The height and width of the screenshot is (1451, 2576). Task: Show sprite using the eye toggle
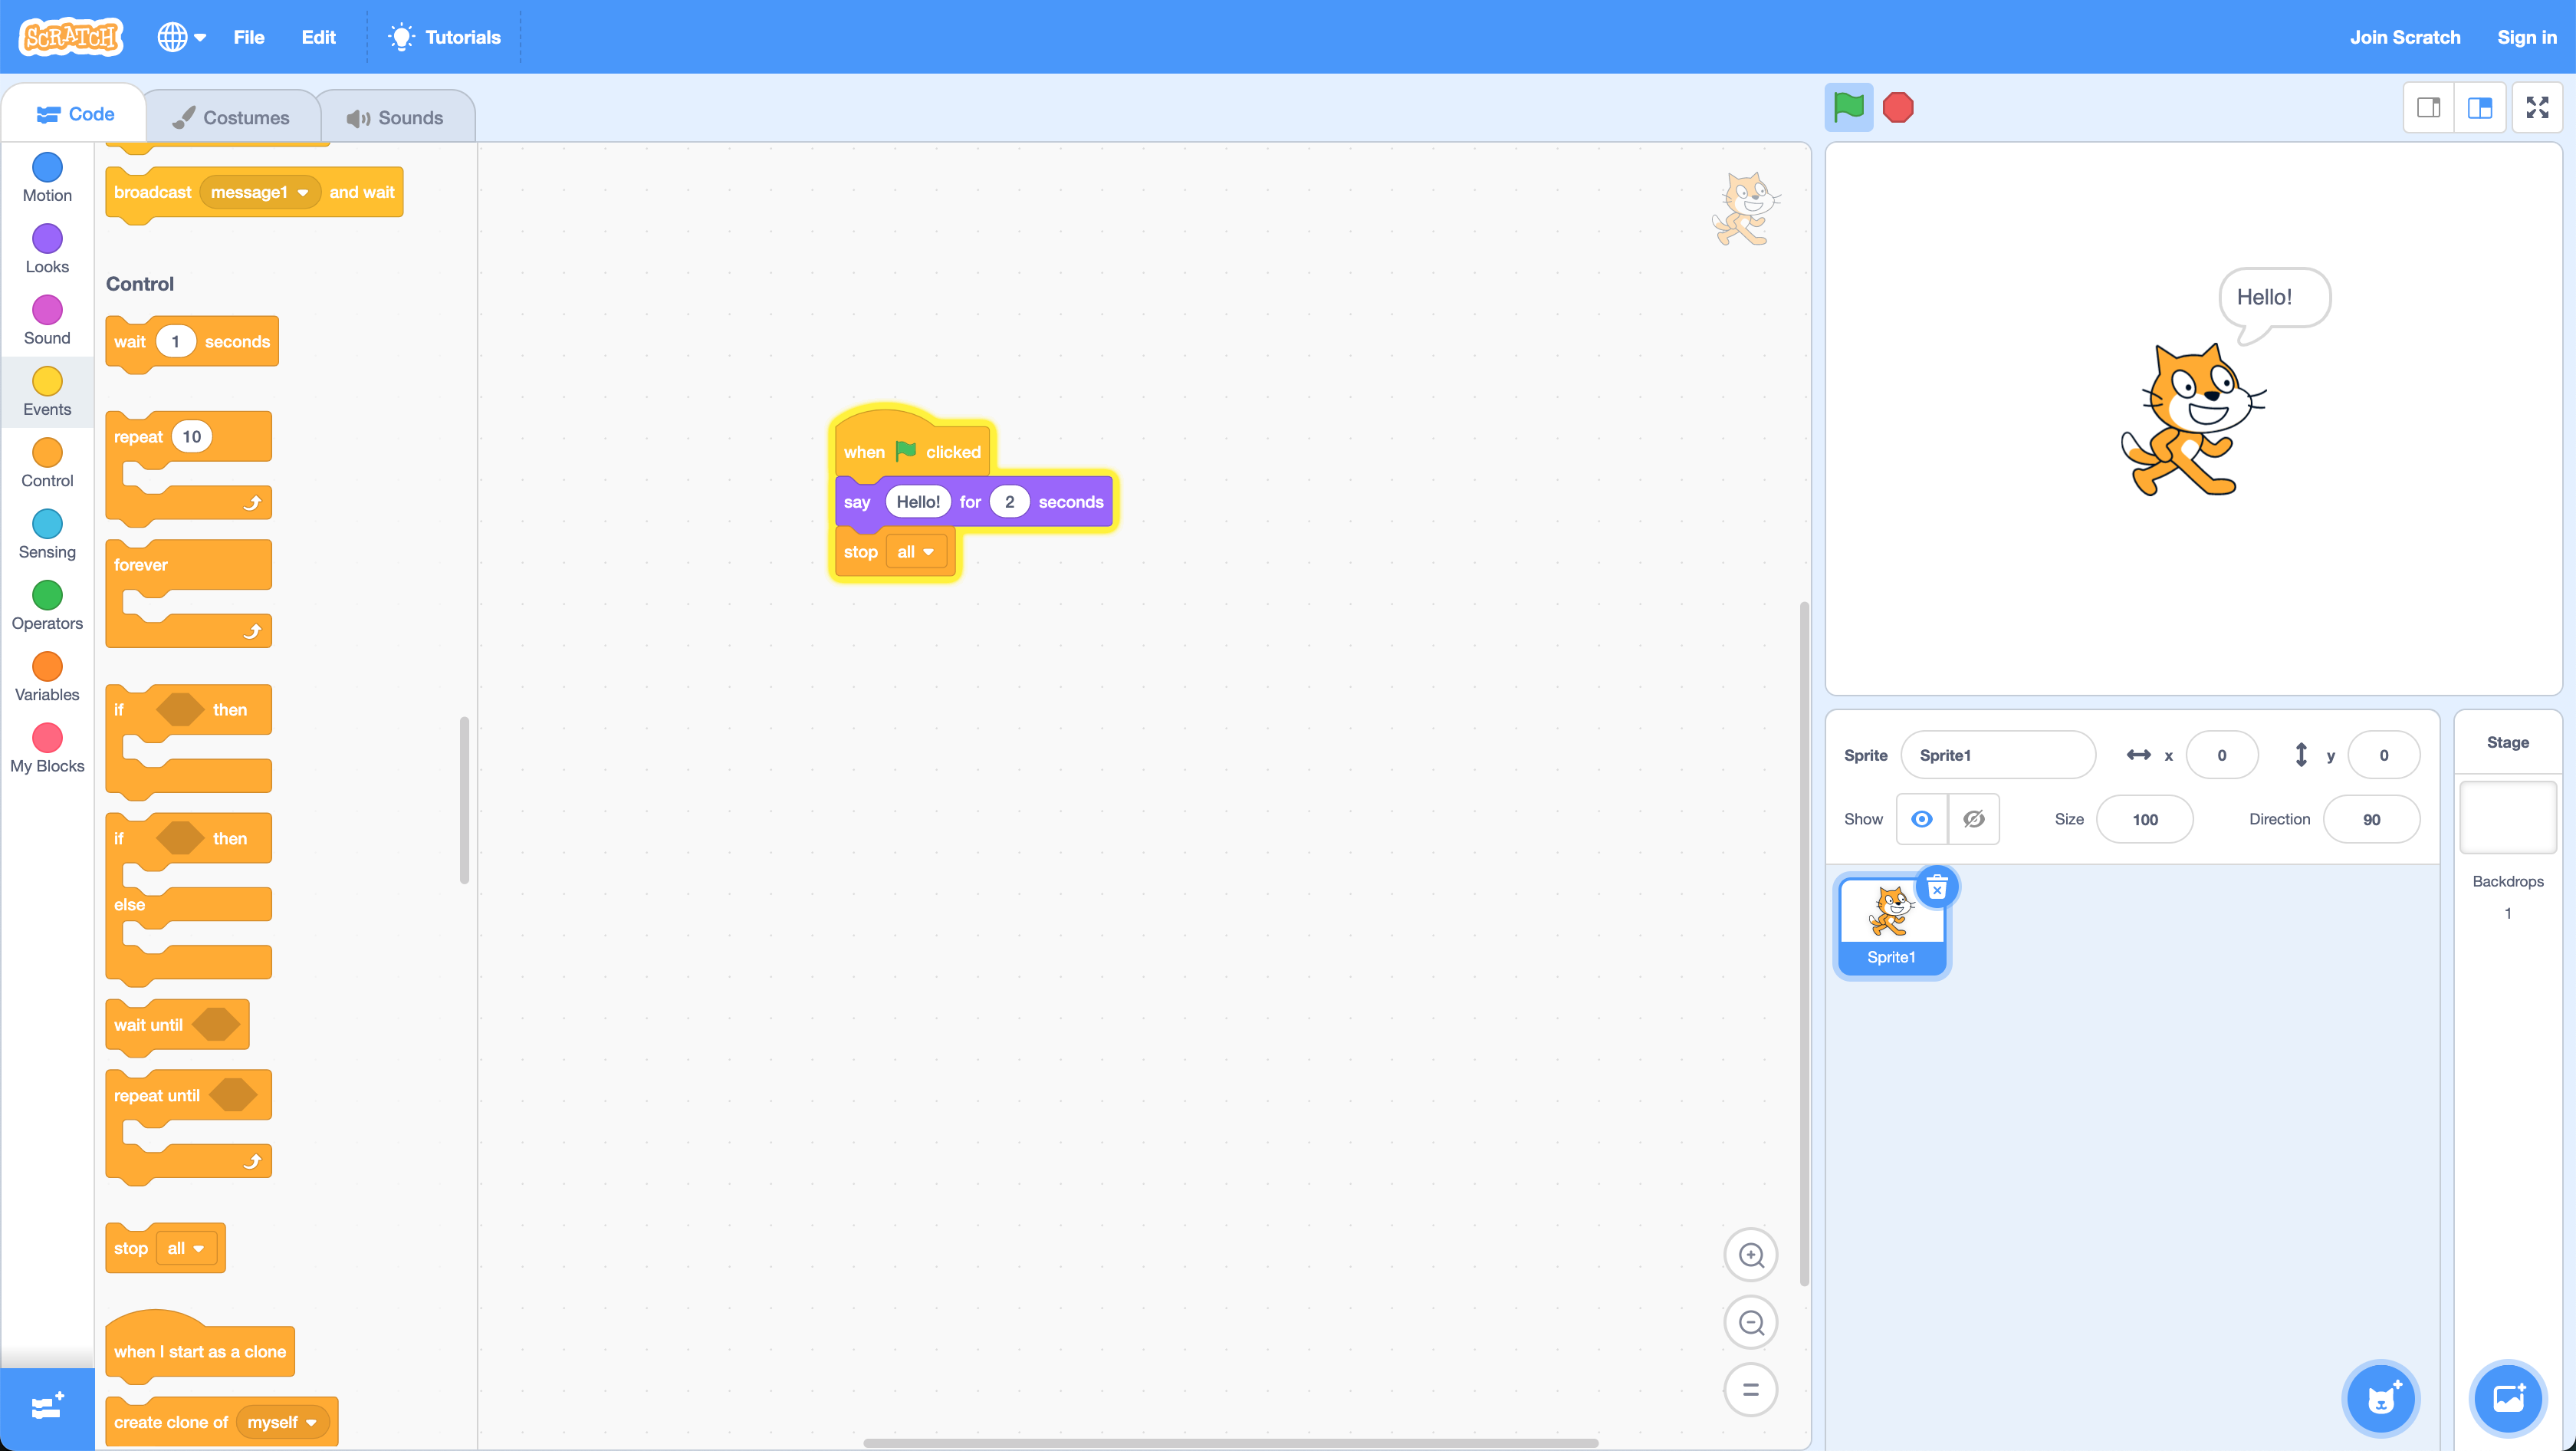tap(1921, 819)
